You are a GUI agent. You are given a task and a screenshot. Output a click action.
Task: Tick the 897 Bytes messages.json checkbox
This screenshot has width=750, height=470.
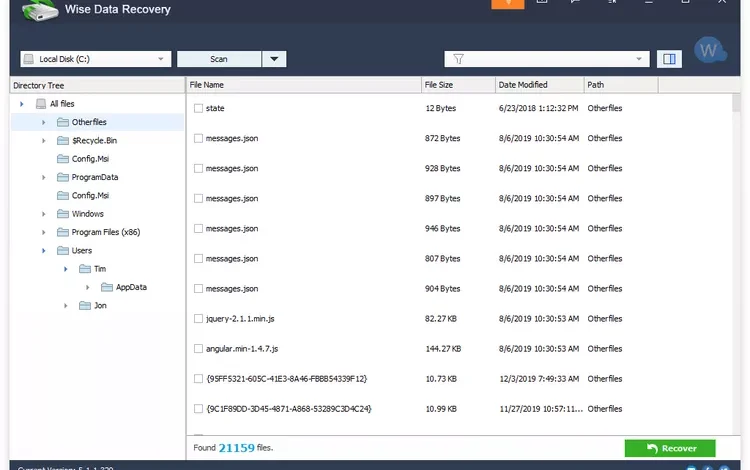pyautogui.click(x=199, y=198)
